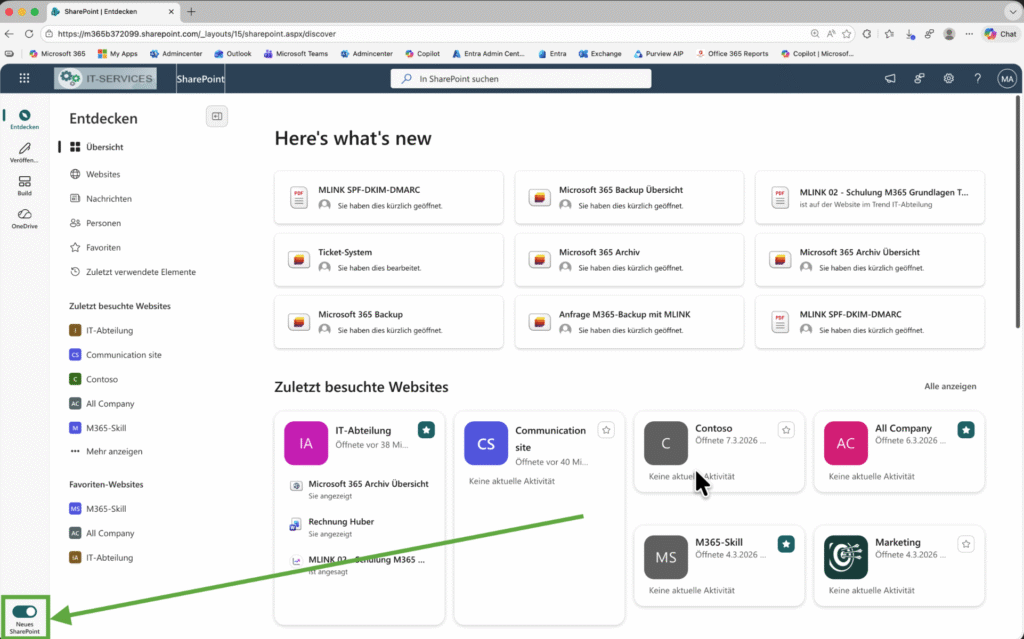1024x639 pixels.
Task: Open Anfrage M365-Backup mit MLINK card
Action: click(x=629, y=321)
